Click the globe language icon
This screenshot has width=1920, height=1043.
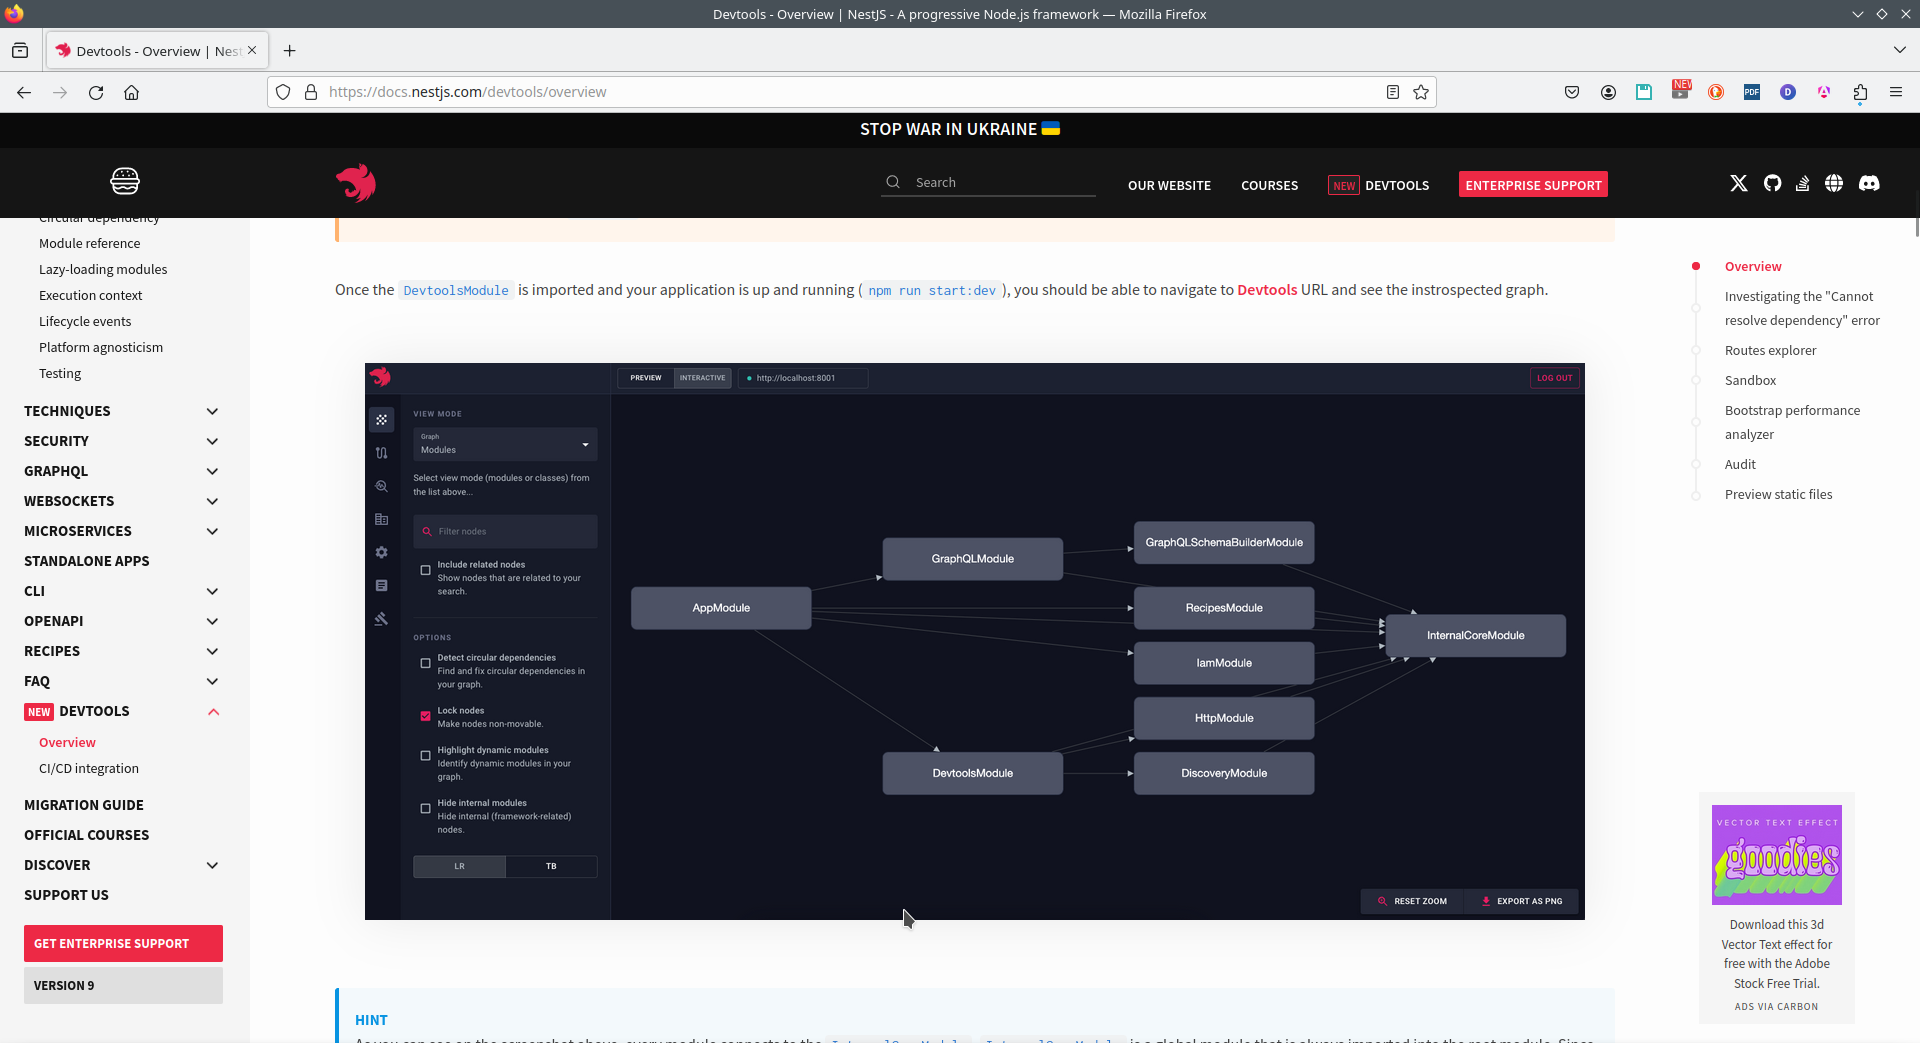pos(1834,183)
